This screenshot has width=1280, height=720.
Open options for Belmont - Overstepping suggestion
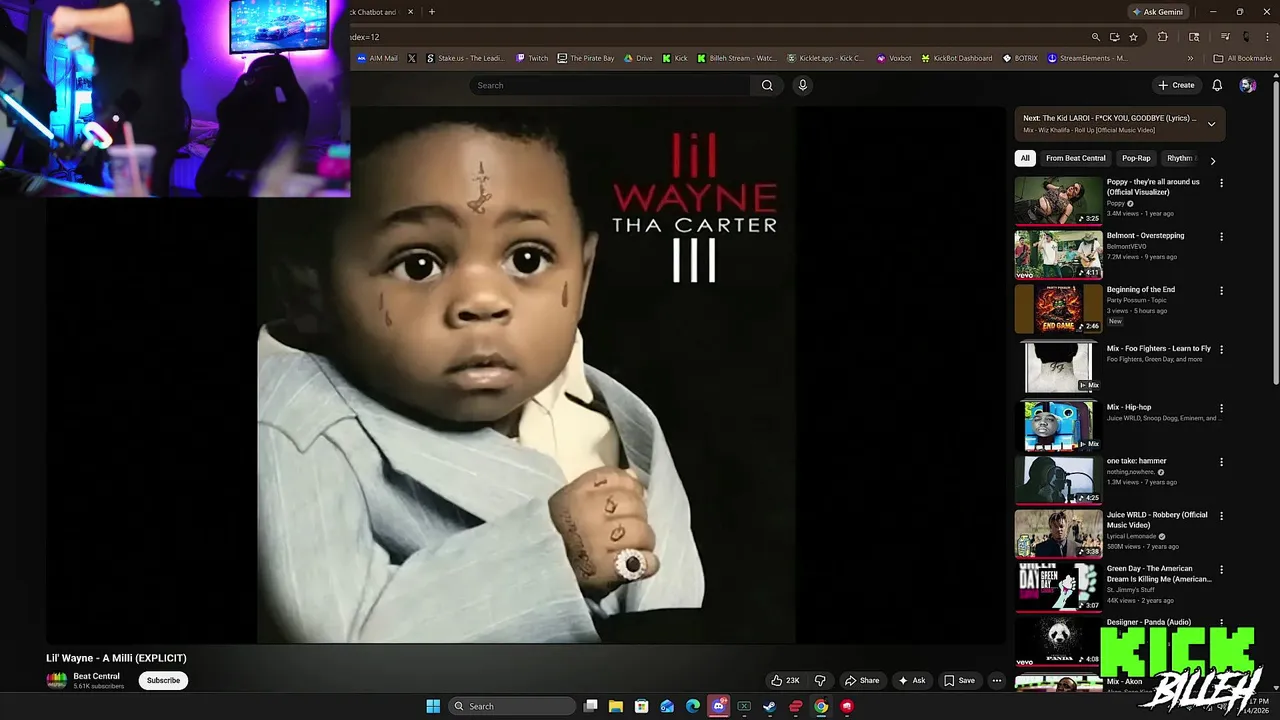(x=1221, y=237)
